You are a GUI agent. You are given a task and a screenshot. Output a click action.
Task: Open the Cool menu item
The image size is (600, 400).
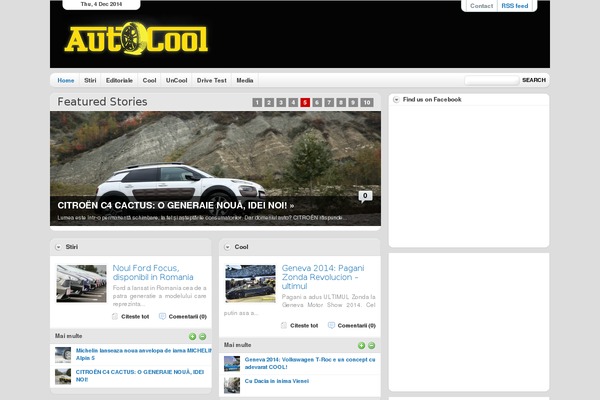(149, 80)
